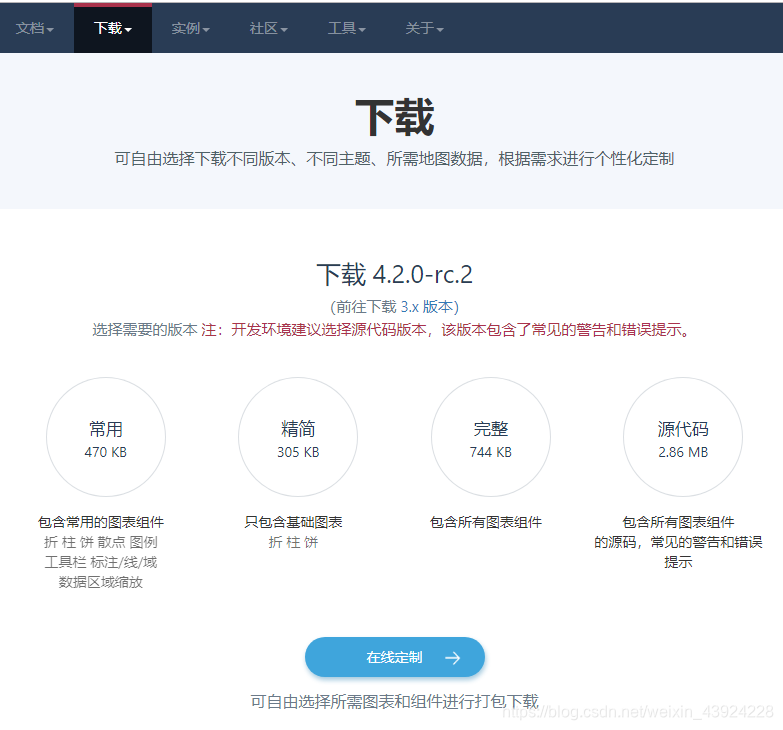Open the 下载 dropdown in navbar
The height and width of the screenshot is (730, 783).
pyautogui.click(x=113, y=28)
